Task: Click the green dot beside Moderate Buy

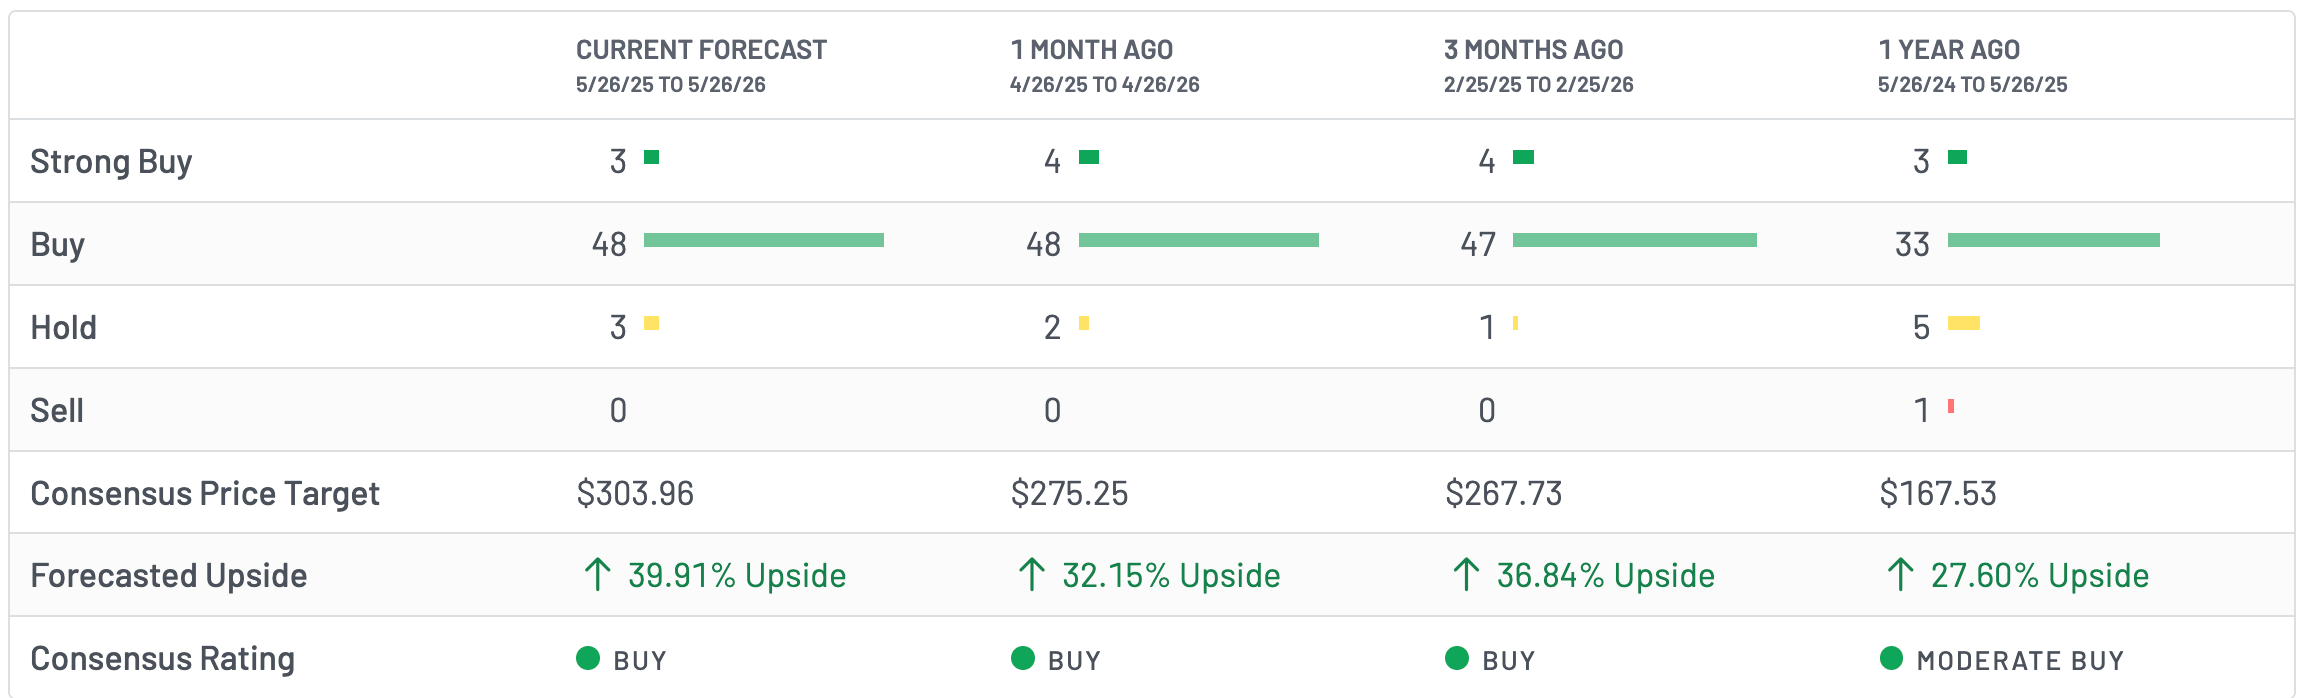Action: (1891, 657)
